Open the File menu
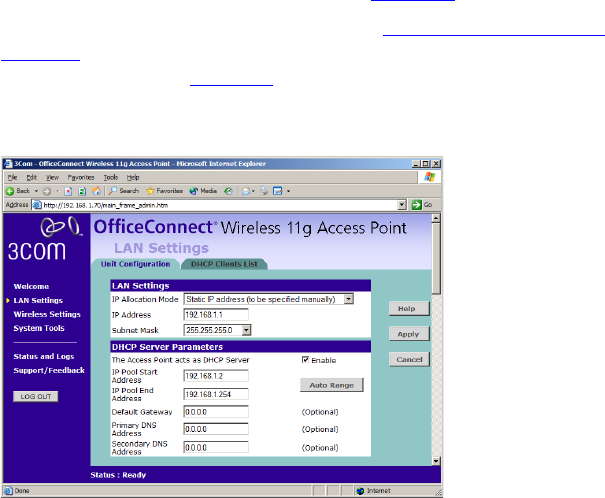This screenshot has width=605, height=498. (13, 177)
